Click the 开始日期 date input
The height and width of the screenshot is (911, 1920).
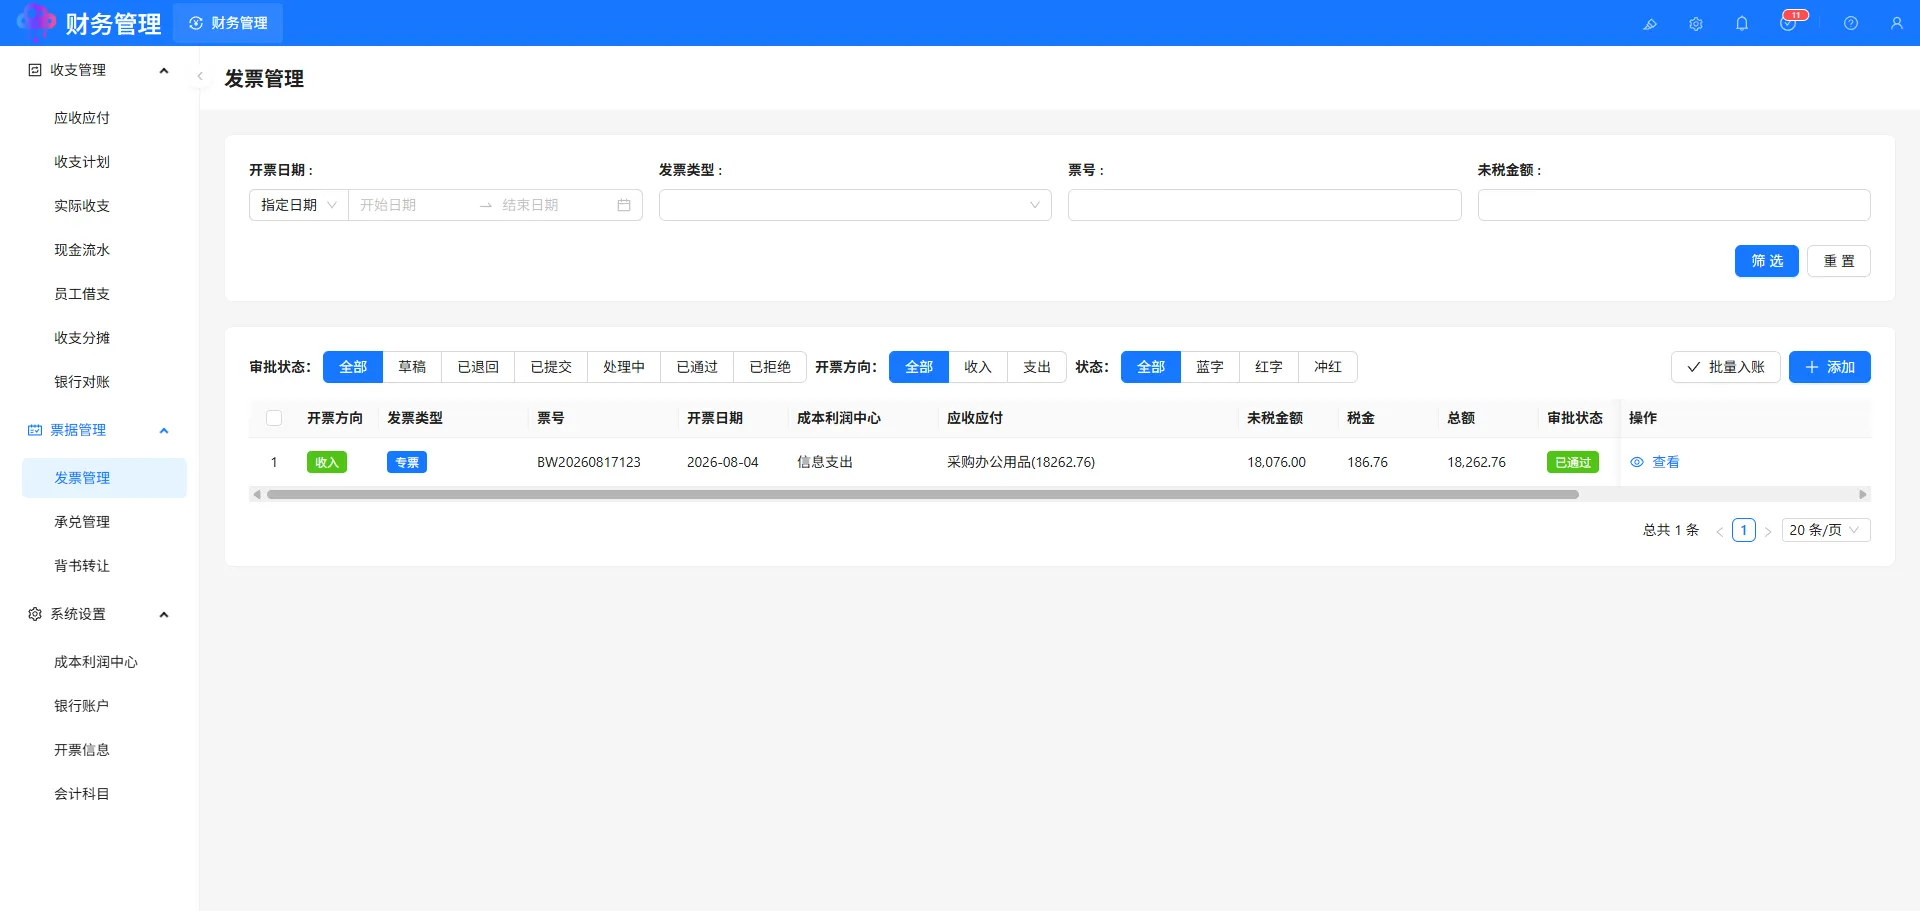(x=412, y=205)
